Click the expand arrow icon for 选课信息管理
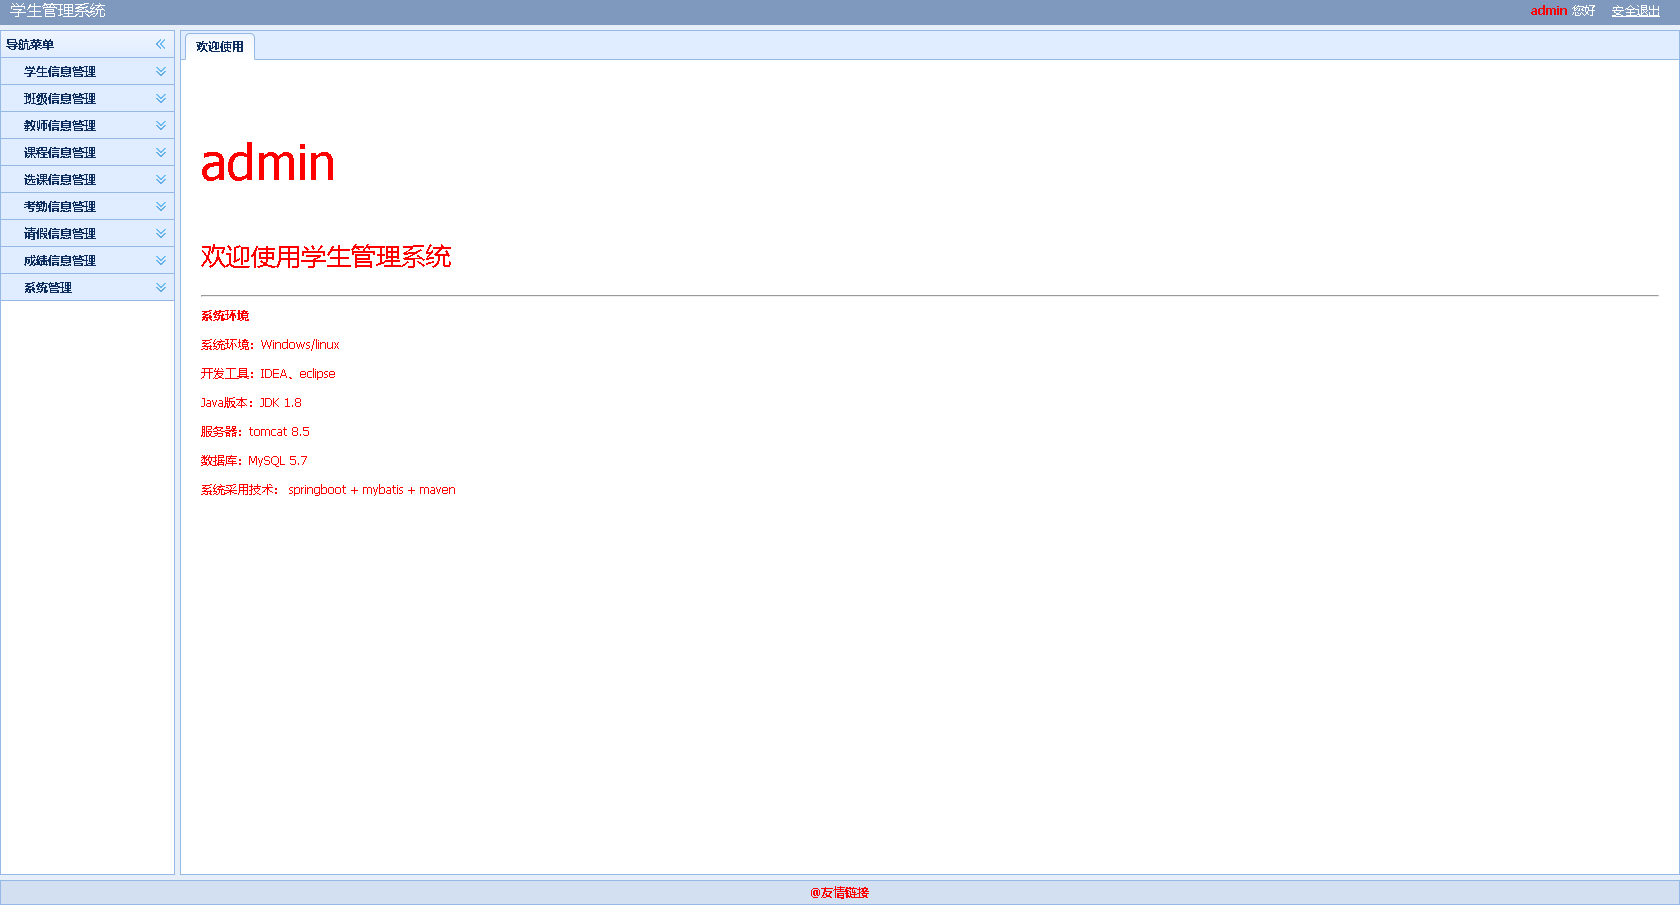Screen dimensions: 1680x905 tap(161, 180)
